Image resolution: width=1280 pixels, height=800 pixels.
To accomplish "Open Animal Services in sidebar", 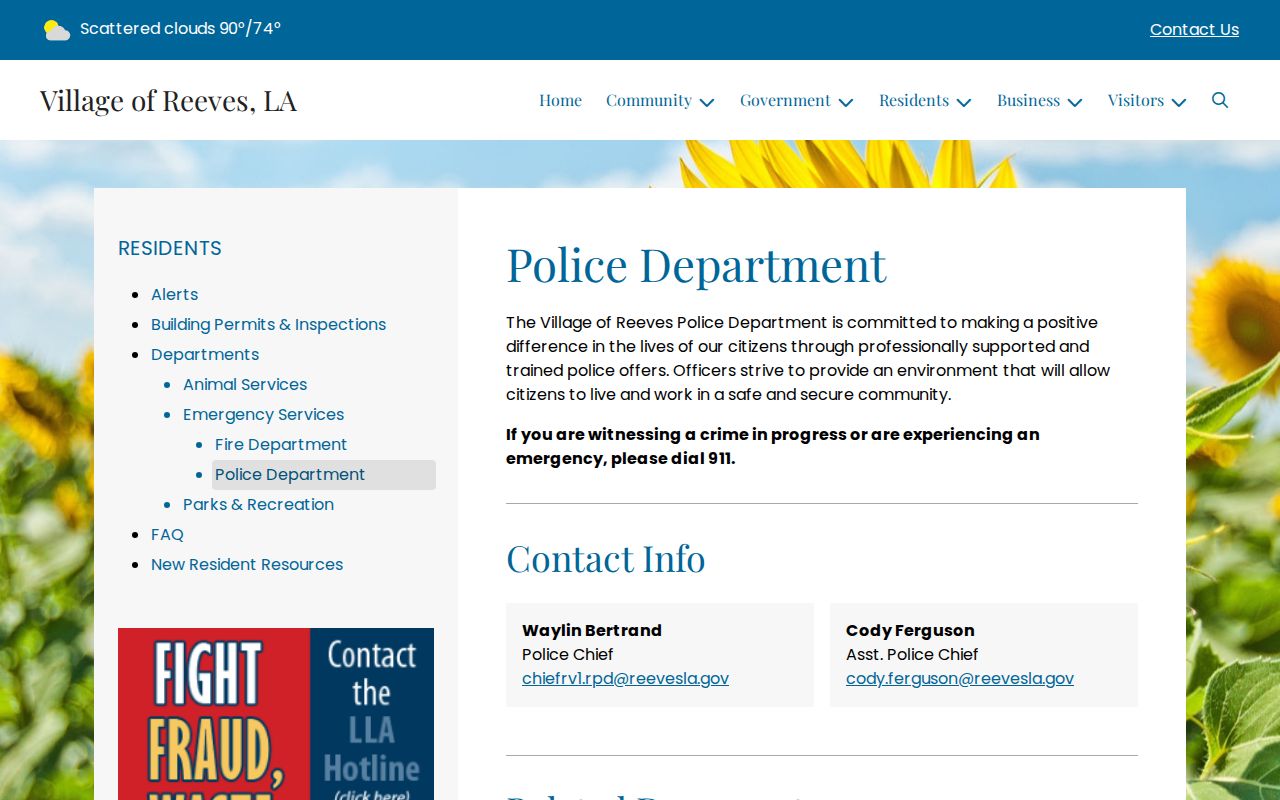I will coord(245,384).
